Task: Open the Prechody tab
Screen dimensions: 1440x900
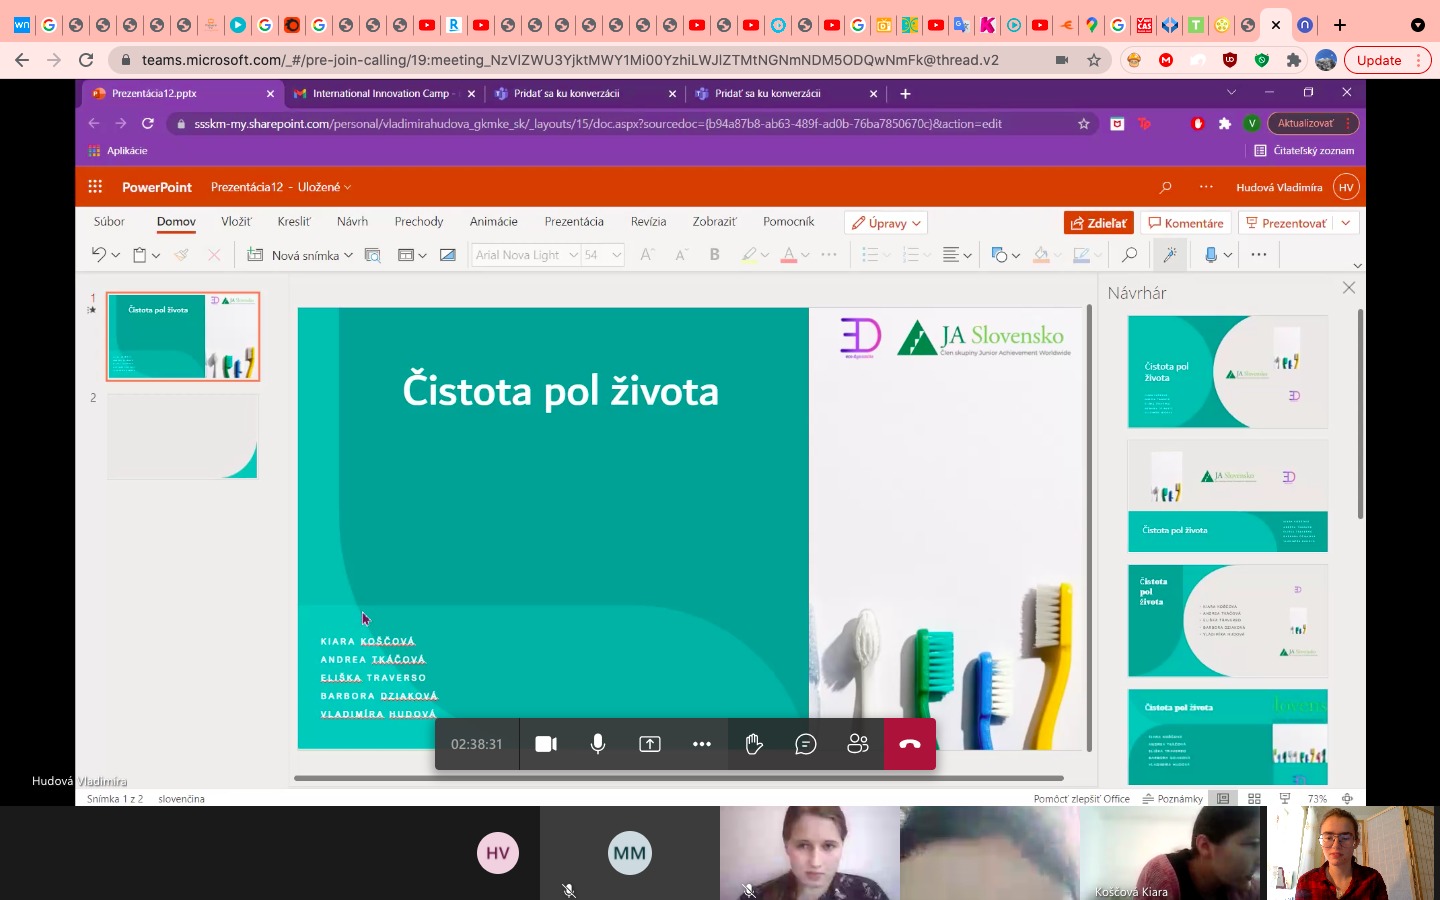Action: (419, 222)
